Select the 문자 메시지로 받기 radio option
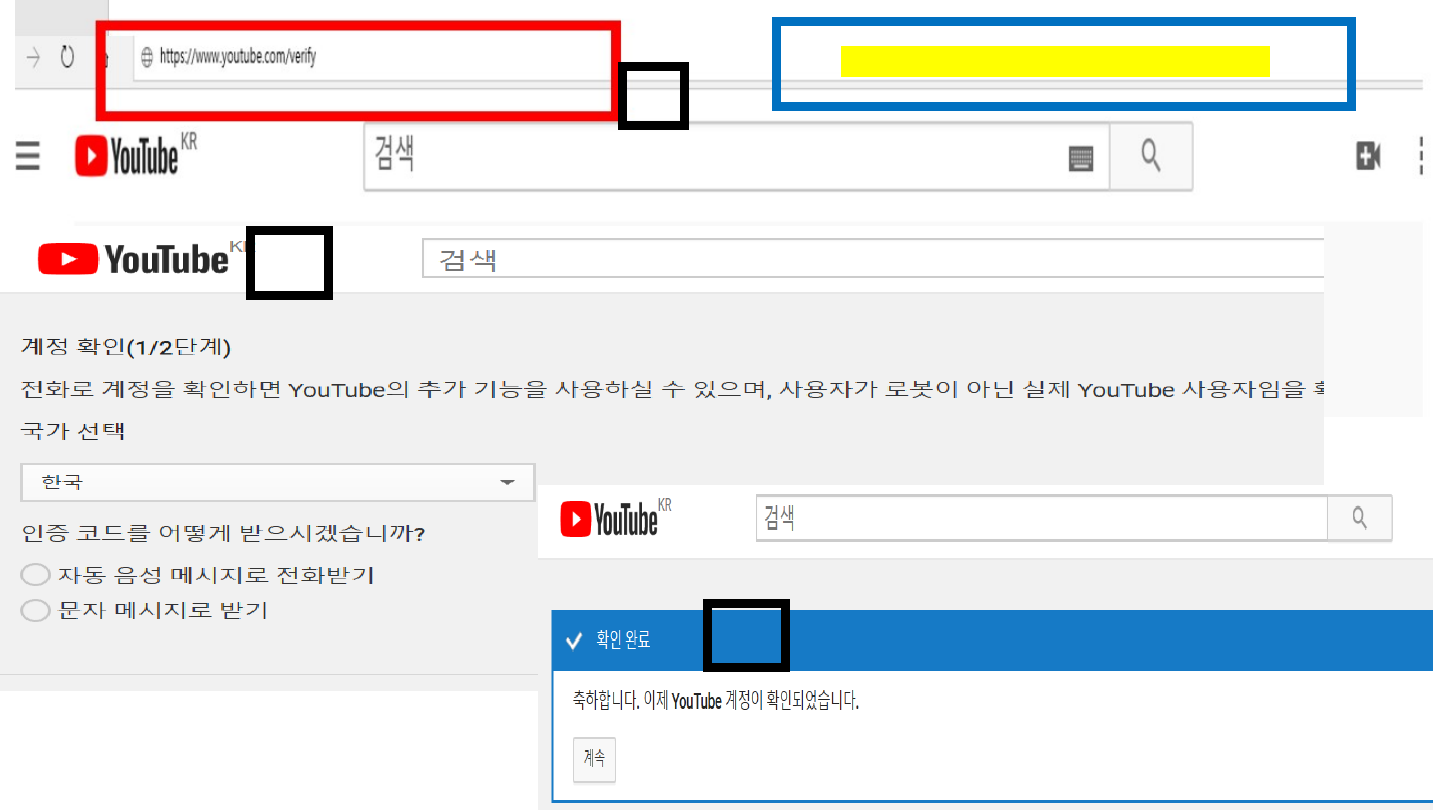This screenshot has width=1440, height=810. [35, 610]
